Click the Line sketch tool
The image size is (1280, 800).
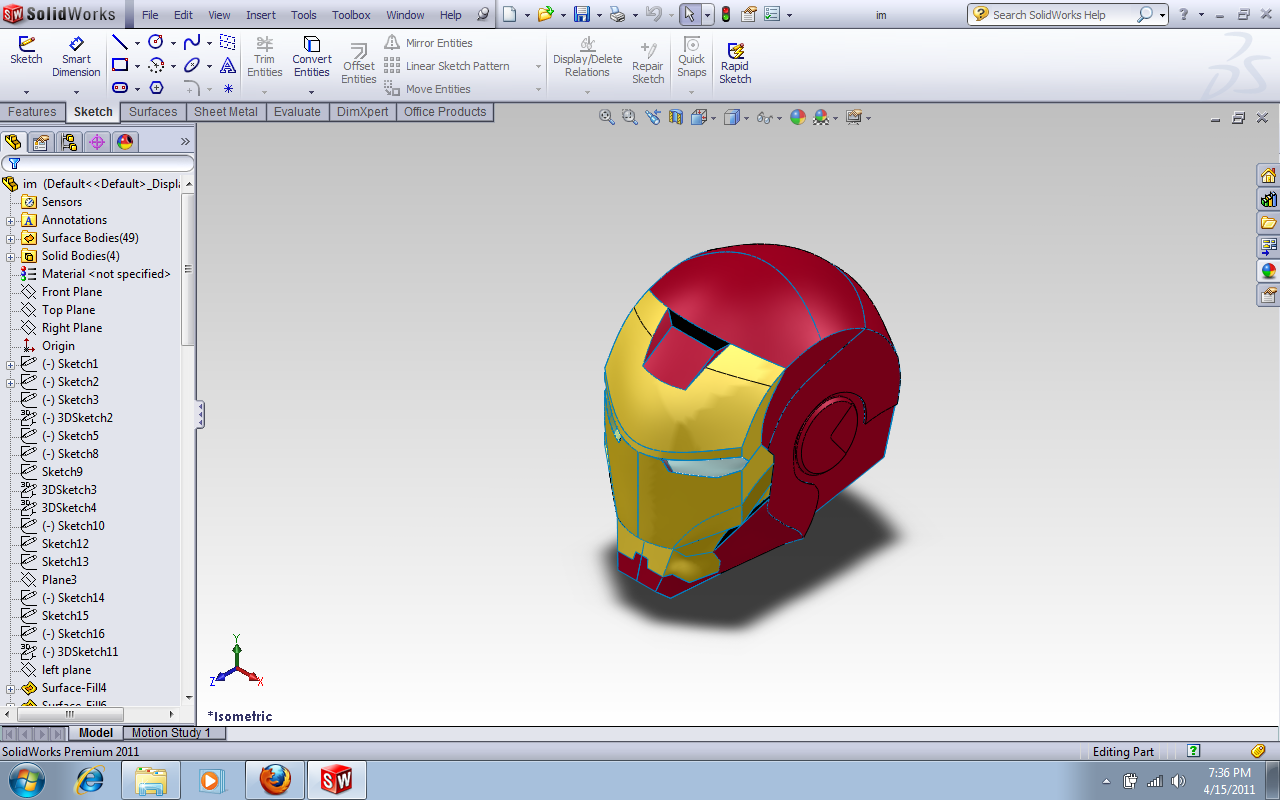pos(119,42)
